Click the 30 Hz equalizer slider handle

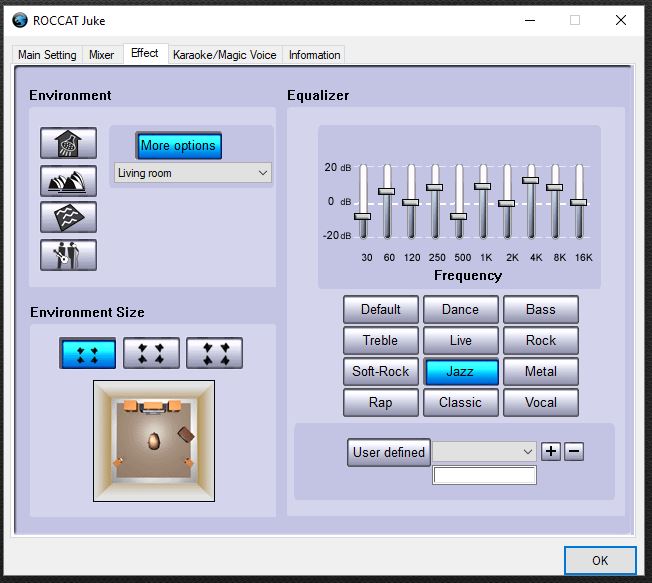tap(363, 216)
